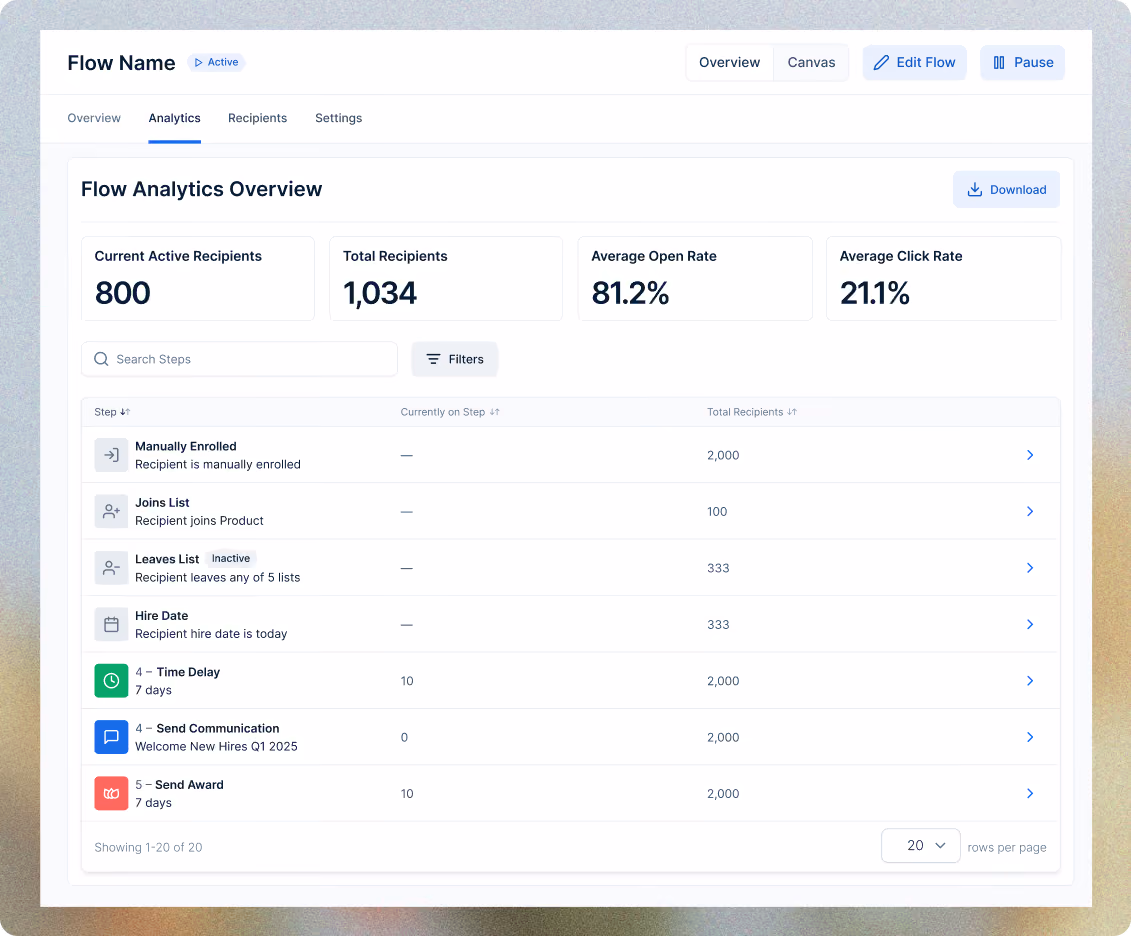Expand the Manually Enrolled row chevron
This screenshot has width=1131, height=936.
click(x=1030, y=455)
